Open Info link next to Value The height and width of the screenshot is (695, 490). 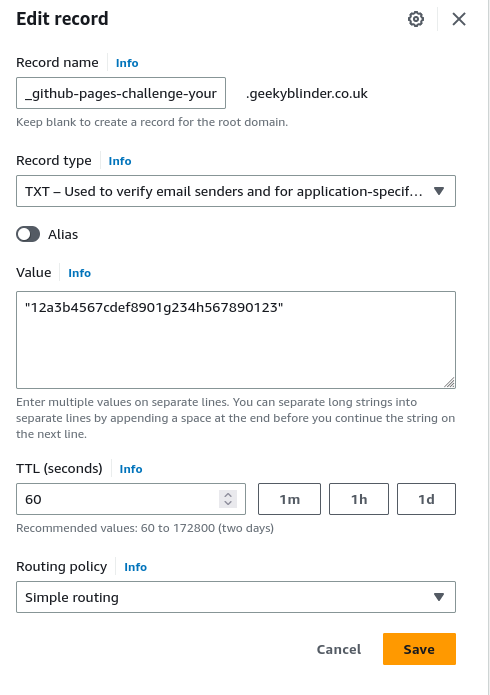pos(79,273)
